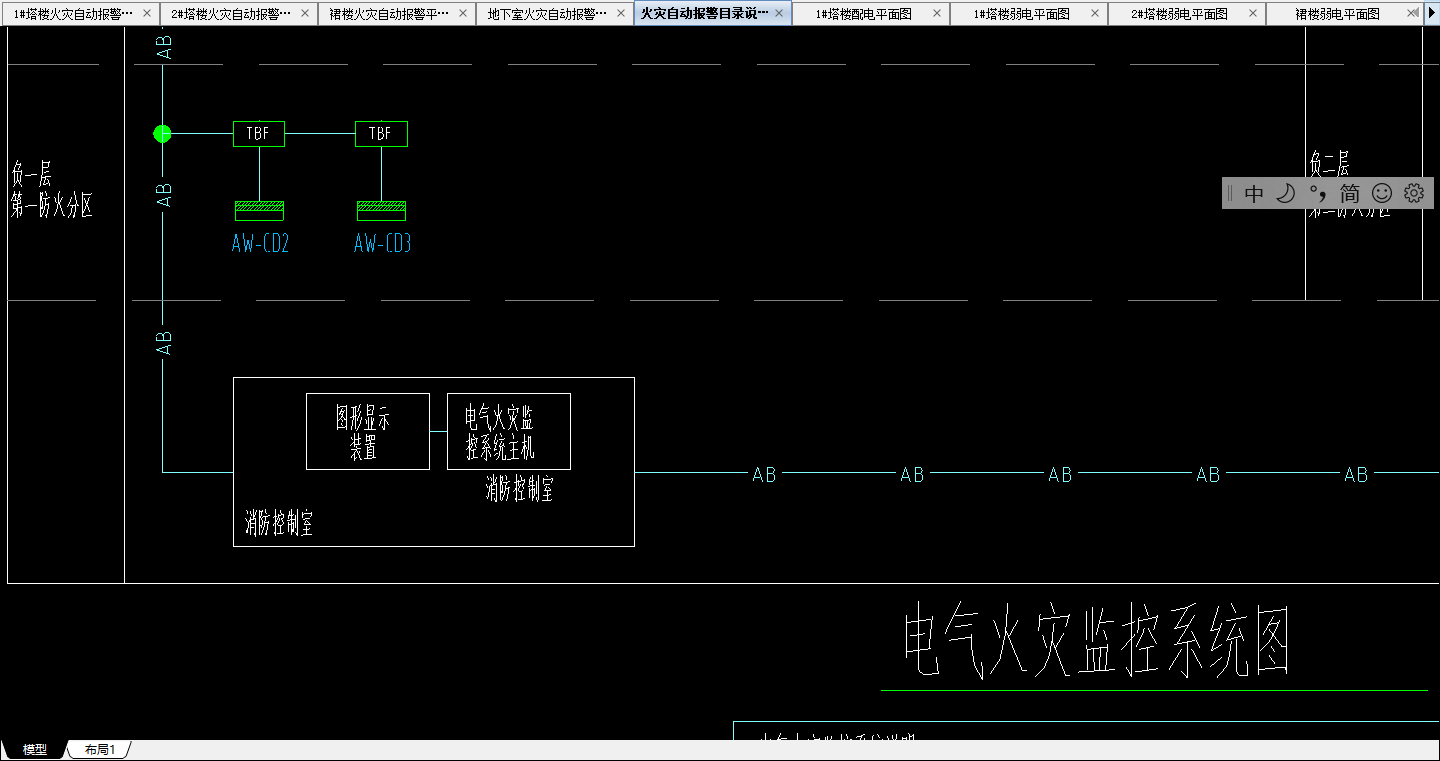Switch to the 布局1 layout tab
This screenshot has width=1440, height=761.
[x=100, y=750]
